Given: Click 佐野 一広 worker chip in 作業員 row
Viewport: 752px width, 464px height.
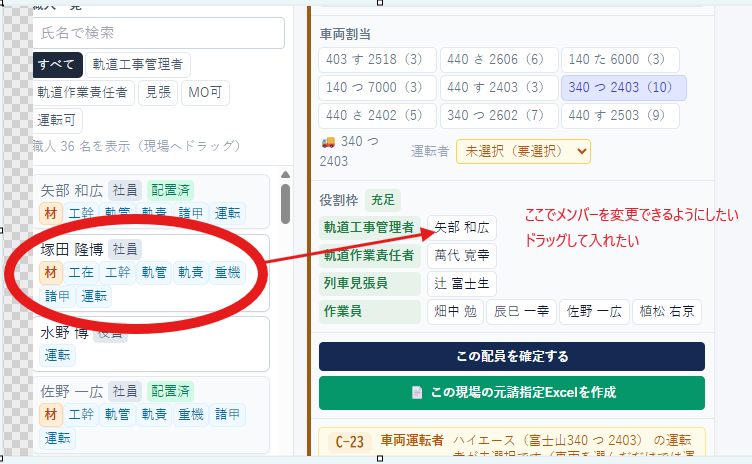Looking at the screenshot, I should click(x=594, y=312).
